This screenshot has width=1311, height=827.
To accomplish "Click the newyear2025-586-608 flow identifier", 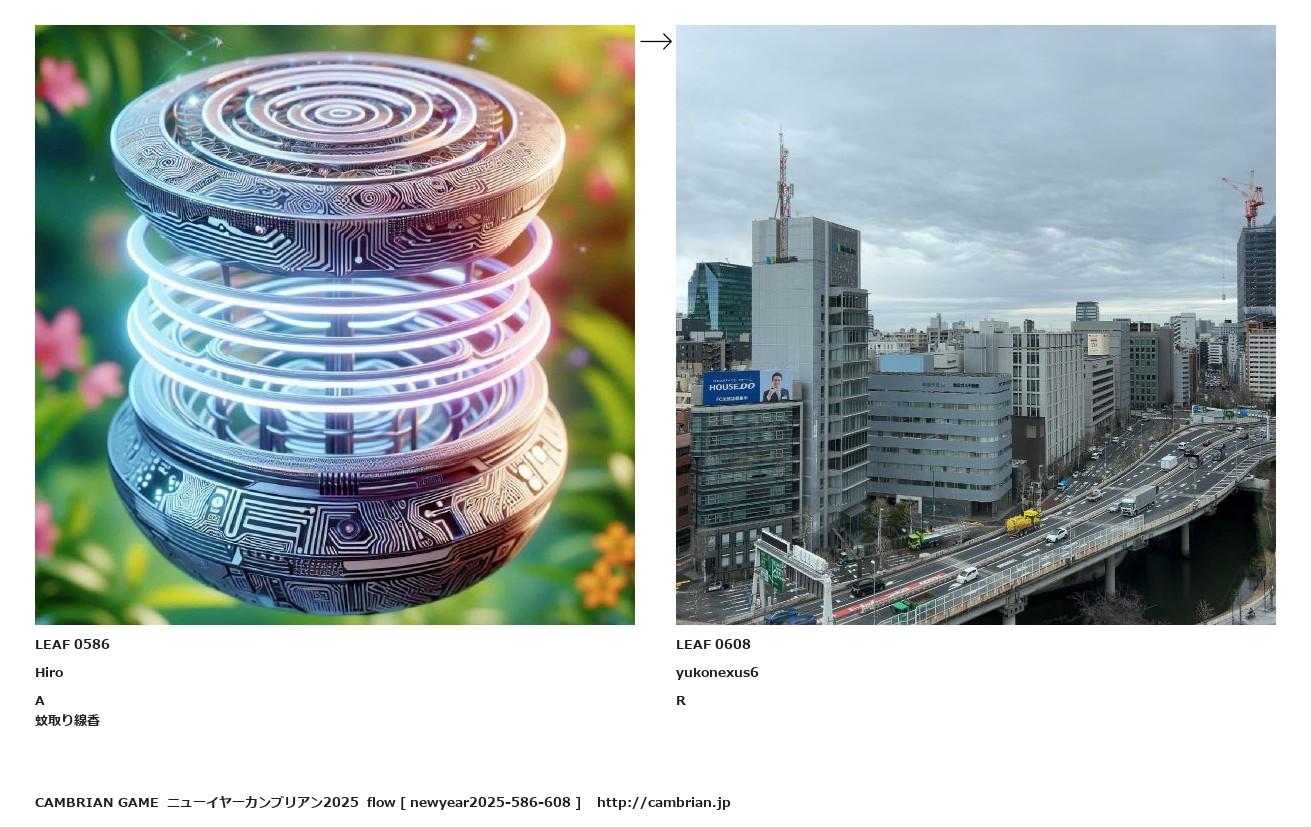I will coord(490,802).
